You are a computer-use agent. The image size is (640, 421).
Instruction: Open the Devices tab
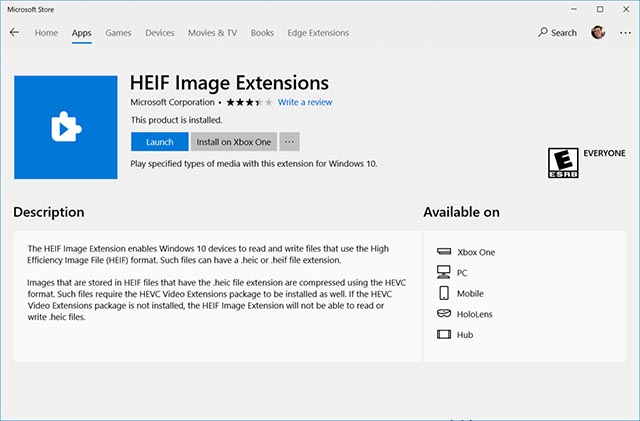pyautogui.click(x=160, y=33)
